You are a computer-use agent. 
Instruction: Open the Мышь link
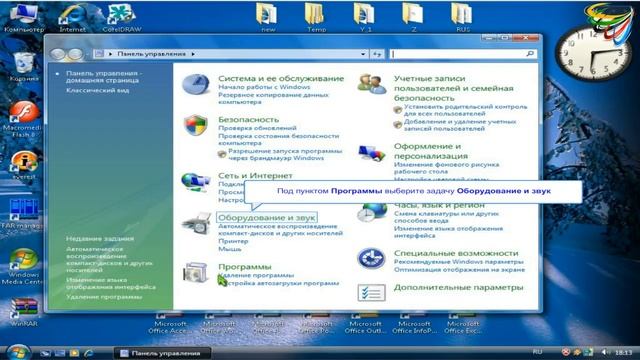(x=230, y=249)
